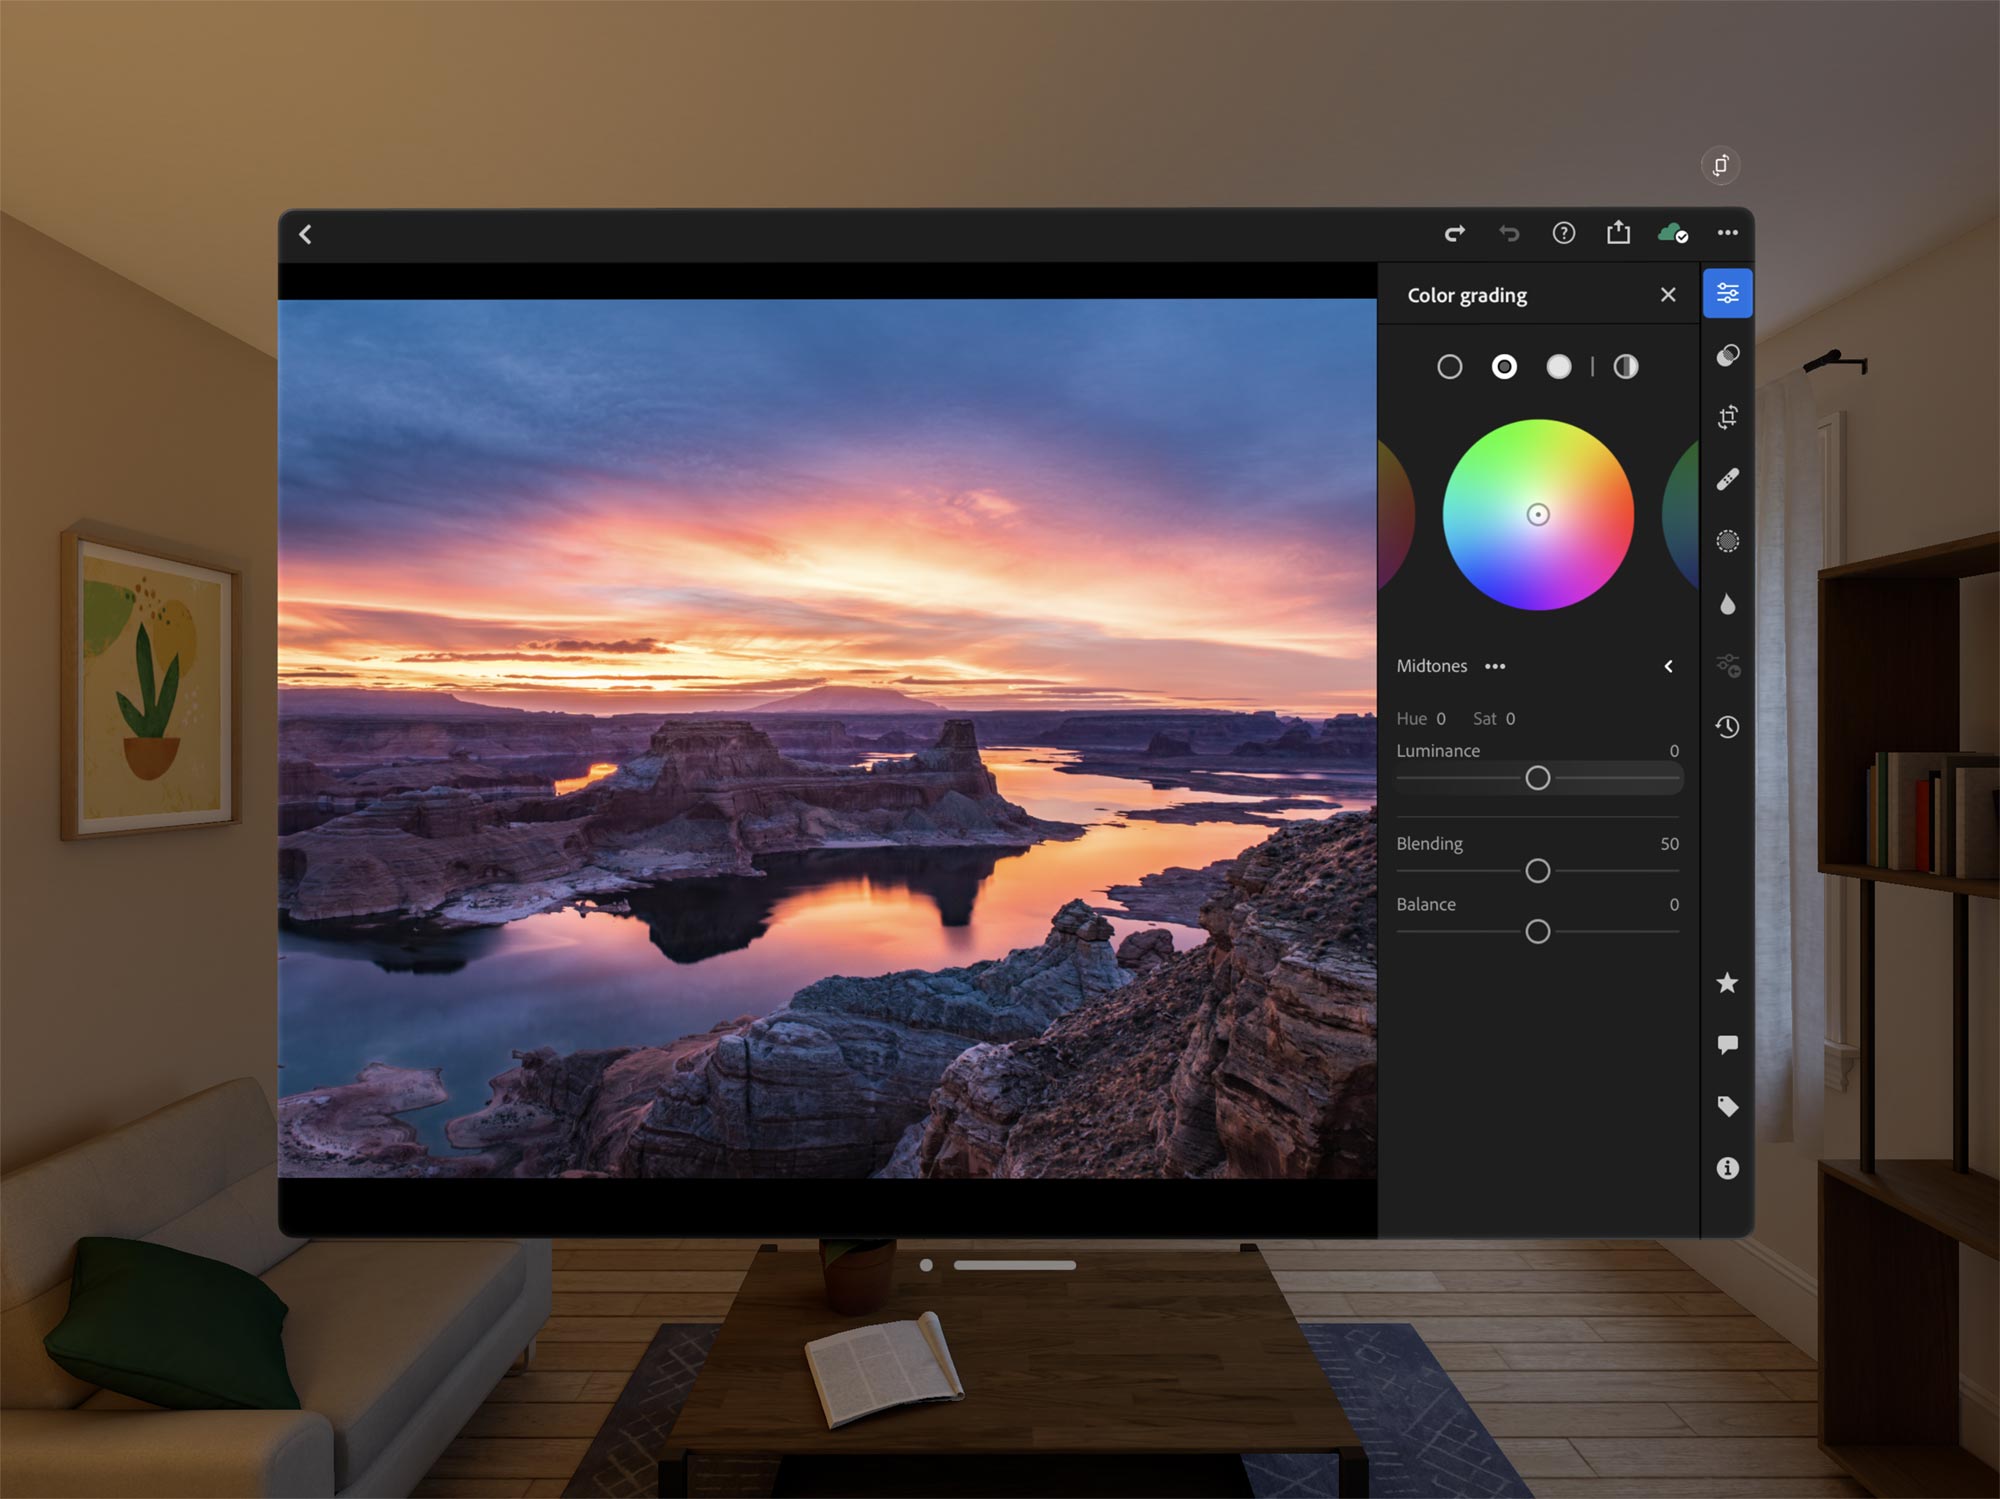The height and width of the screenshot is (1499, 2000).
Task: View photo info with the Info icon
Action: (x=1727, y=1166)
